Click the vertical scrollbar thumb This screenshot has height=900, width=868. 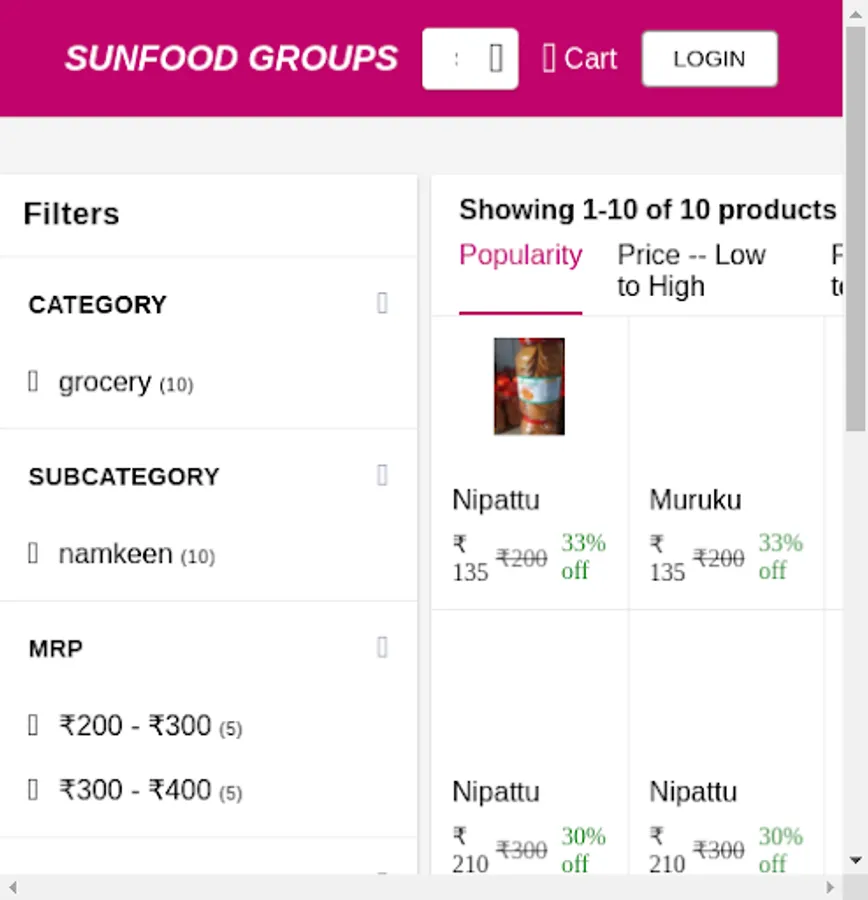[855, 230]
